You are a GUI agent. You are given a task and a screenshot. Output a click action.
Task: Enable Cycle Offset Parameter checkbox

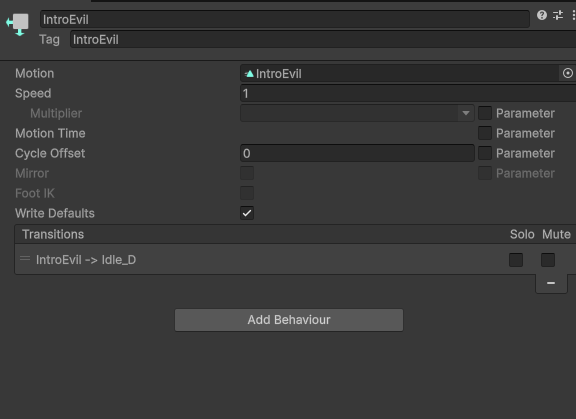click(x=485, y=153)
